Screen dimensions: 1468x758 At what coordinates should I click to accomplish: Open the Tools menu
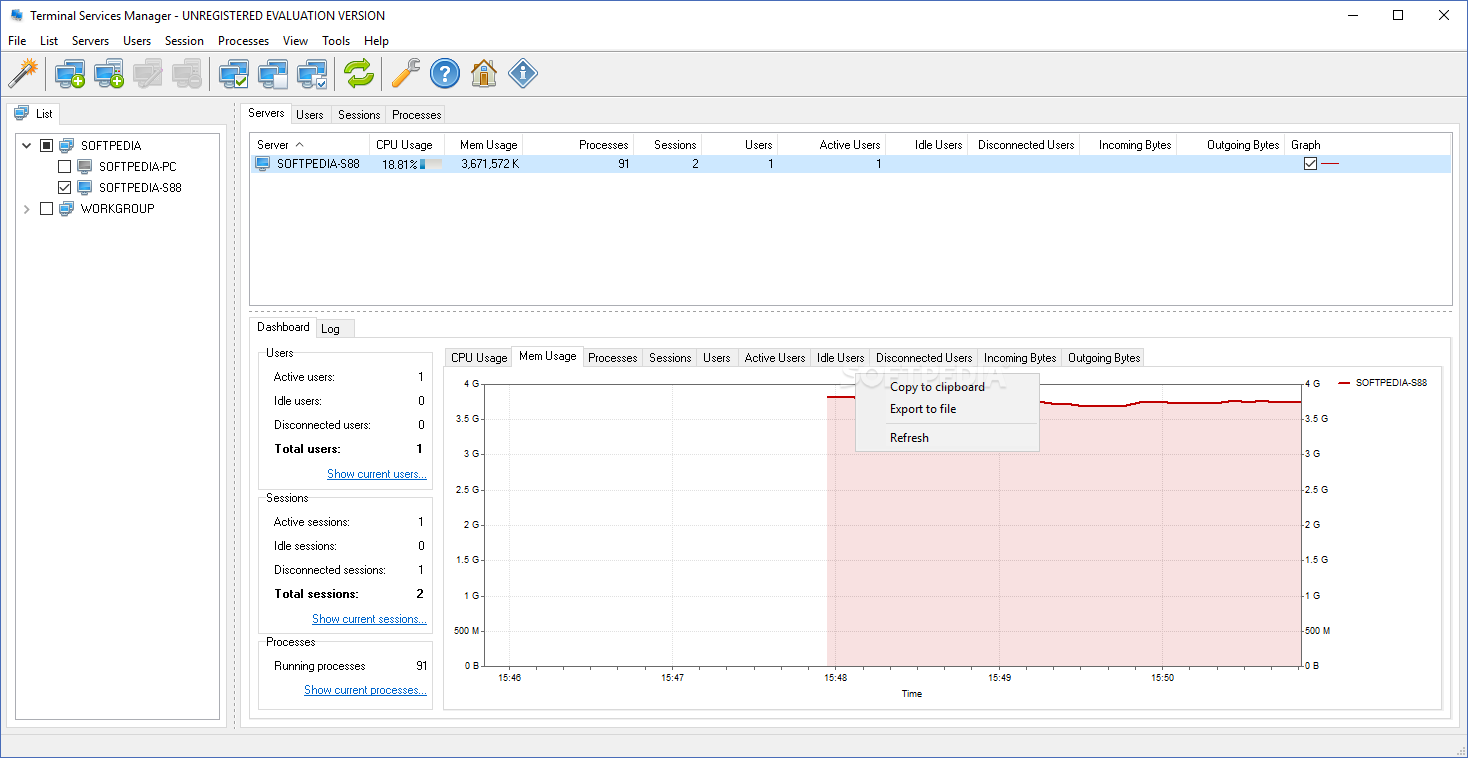coord(336,41)
